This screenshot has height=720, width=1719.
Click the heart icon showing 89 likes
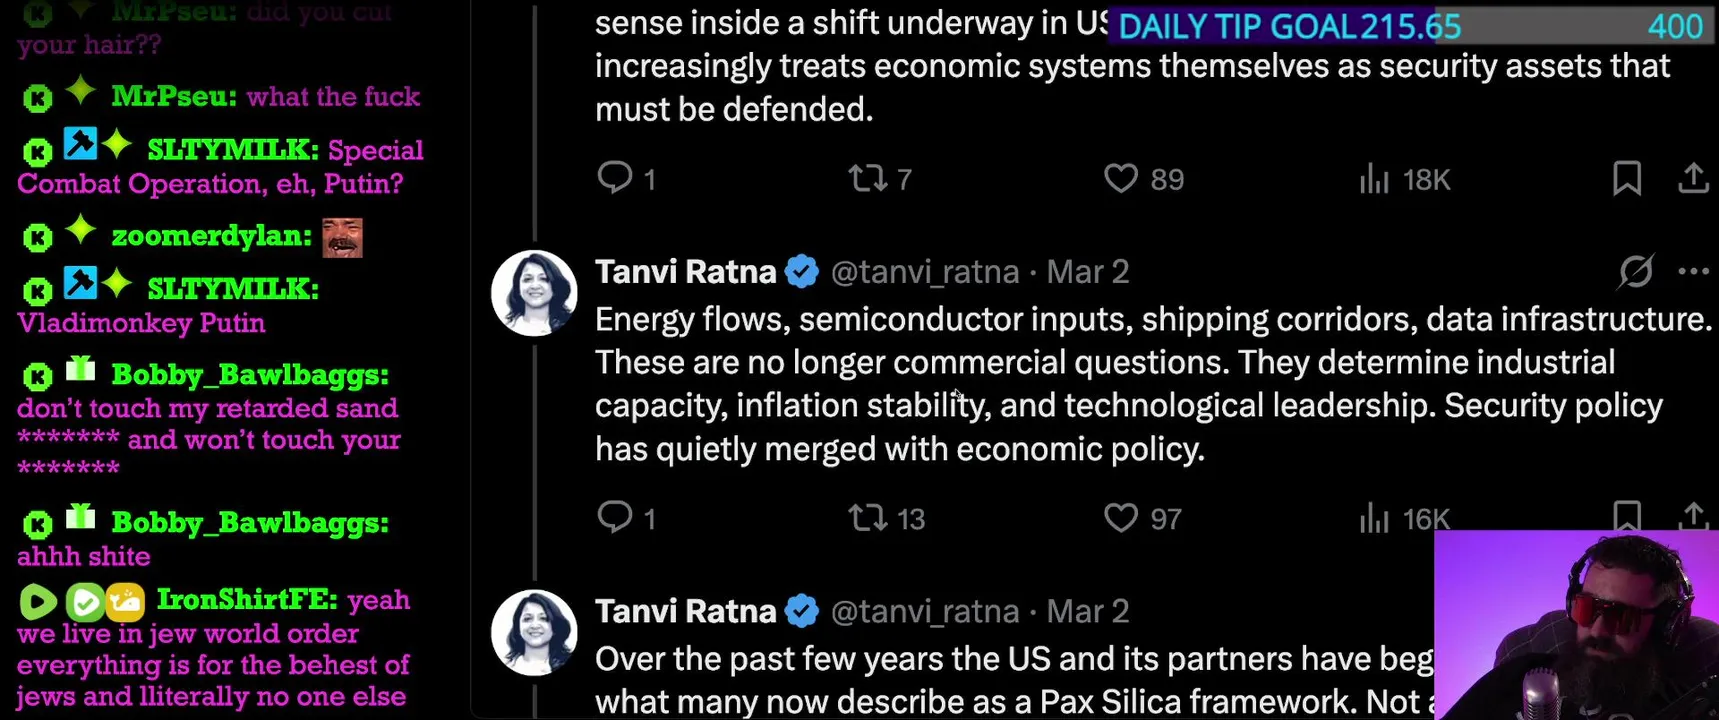tap(1121, 179)
